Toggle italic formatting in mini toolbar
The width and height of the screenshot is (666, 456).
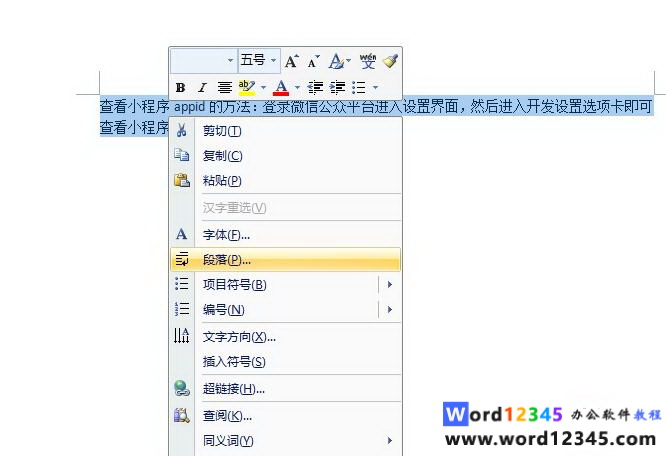click(x=202, y=88)
